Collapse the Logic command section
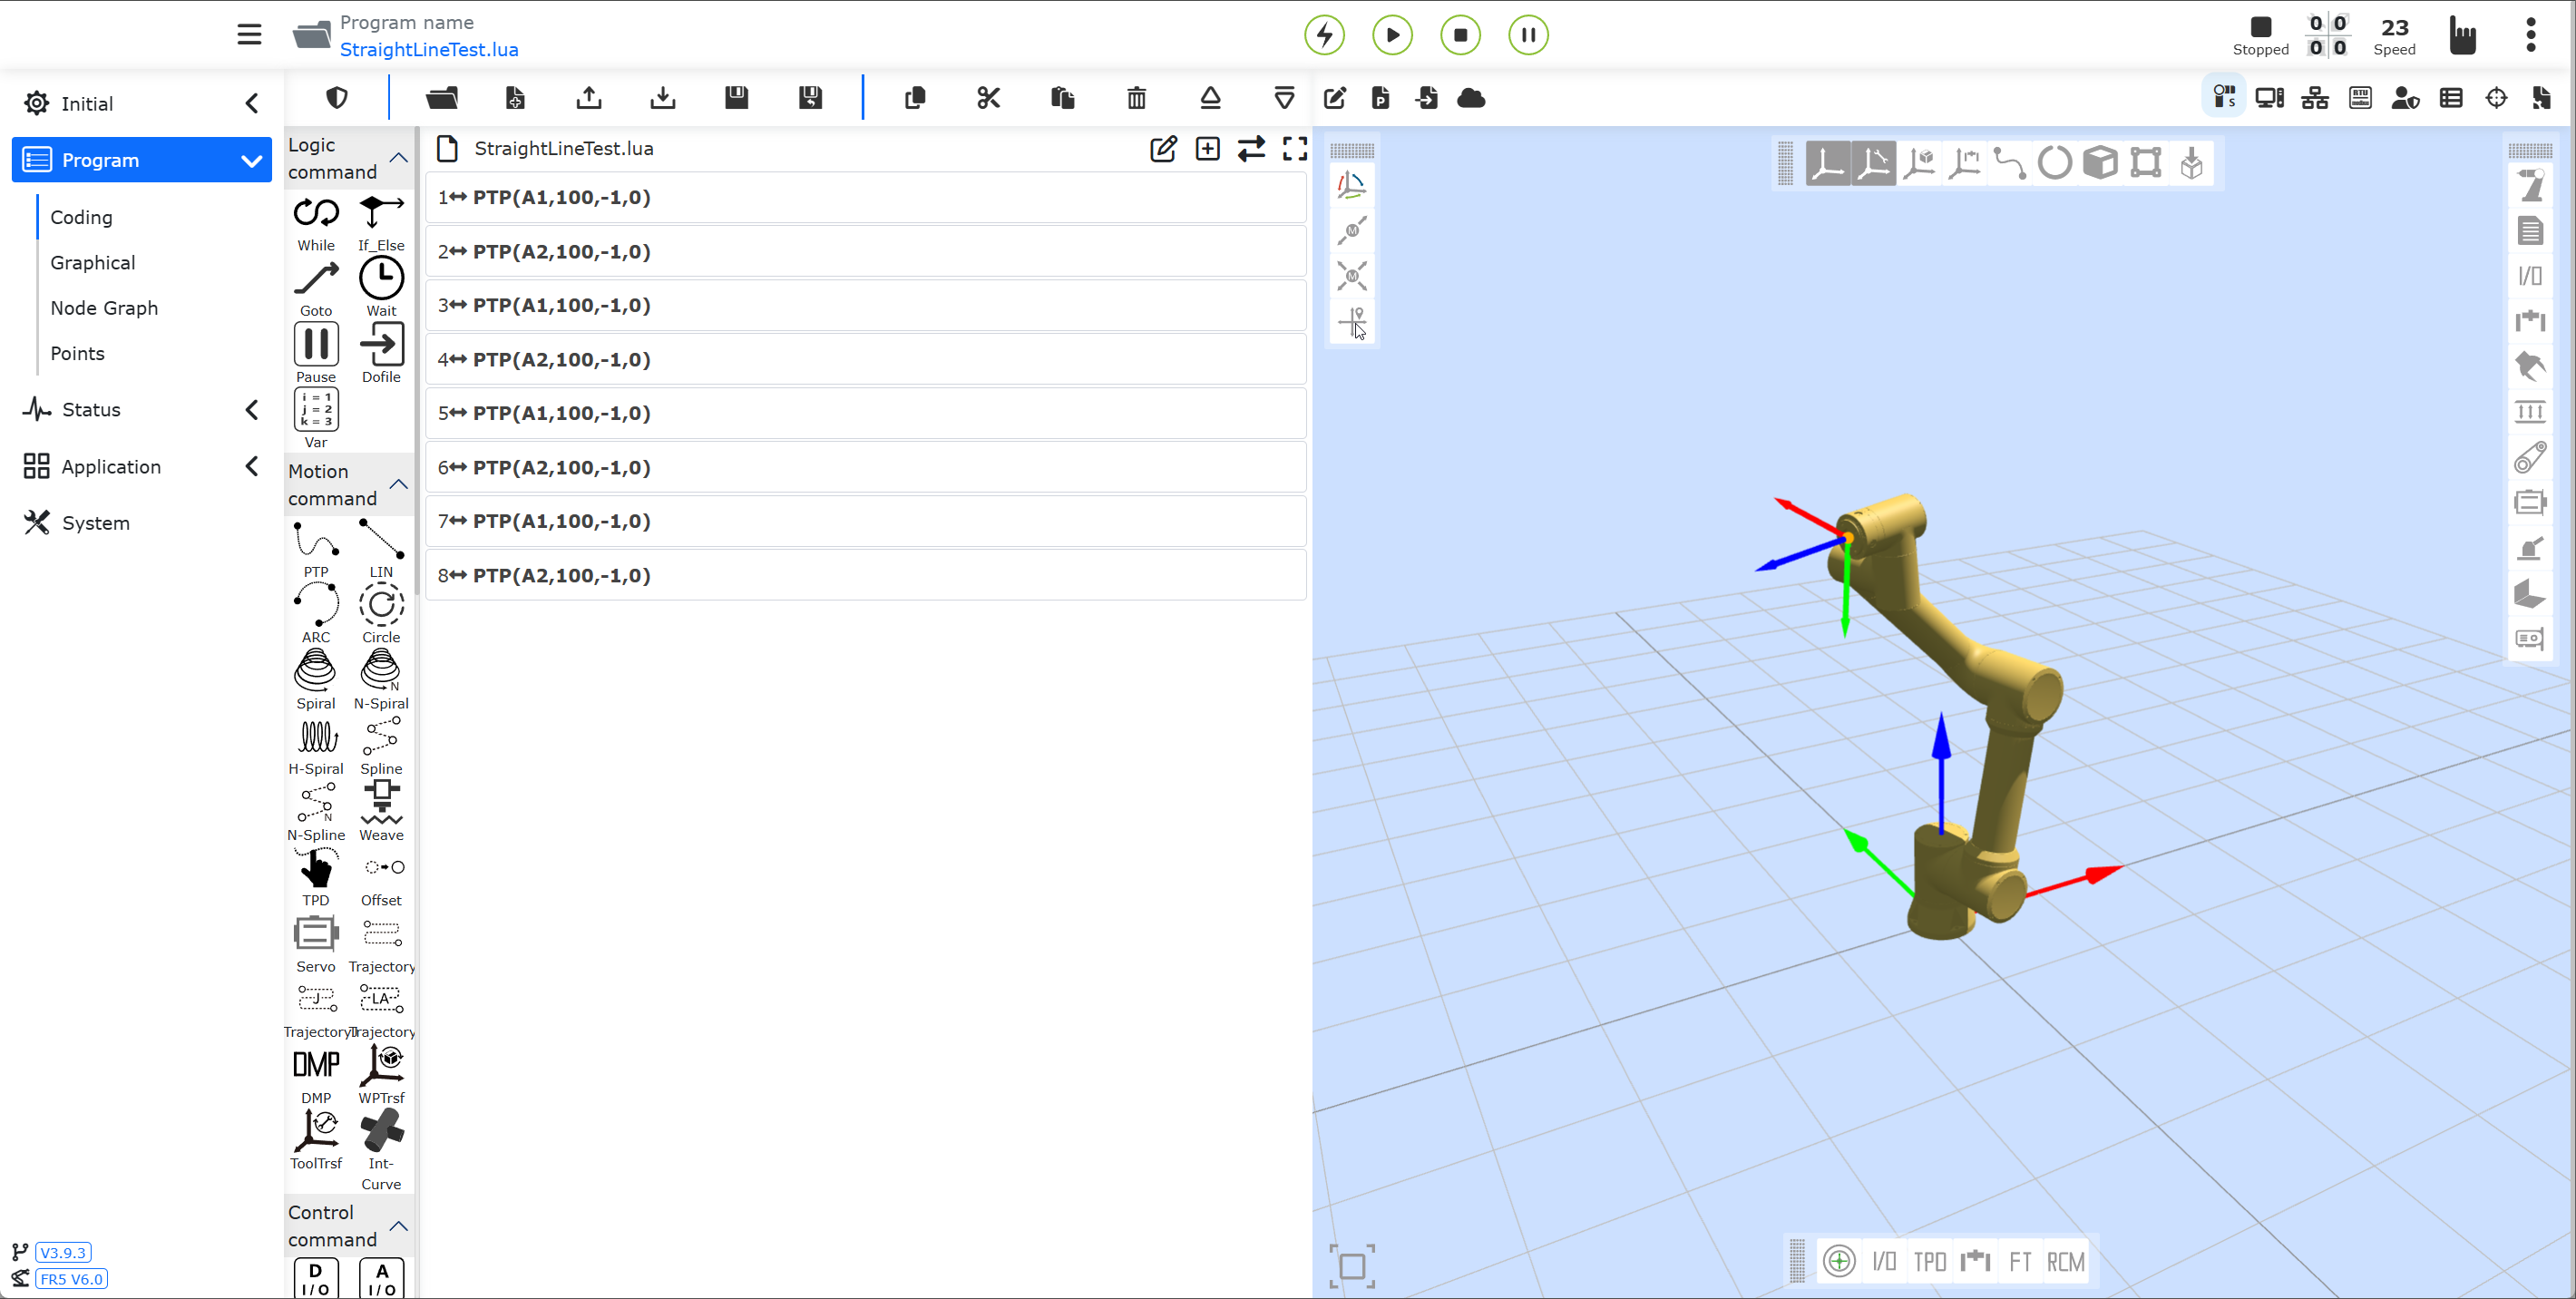The height and width of the screenshot is (1299, 2576). point(398,158)
